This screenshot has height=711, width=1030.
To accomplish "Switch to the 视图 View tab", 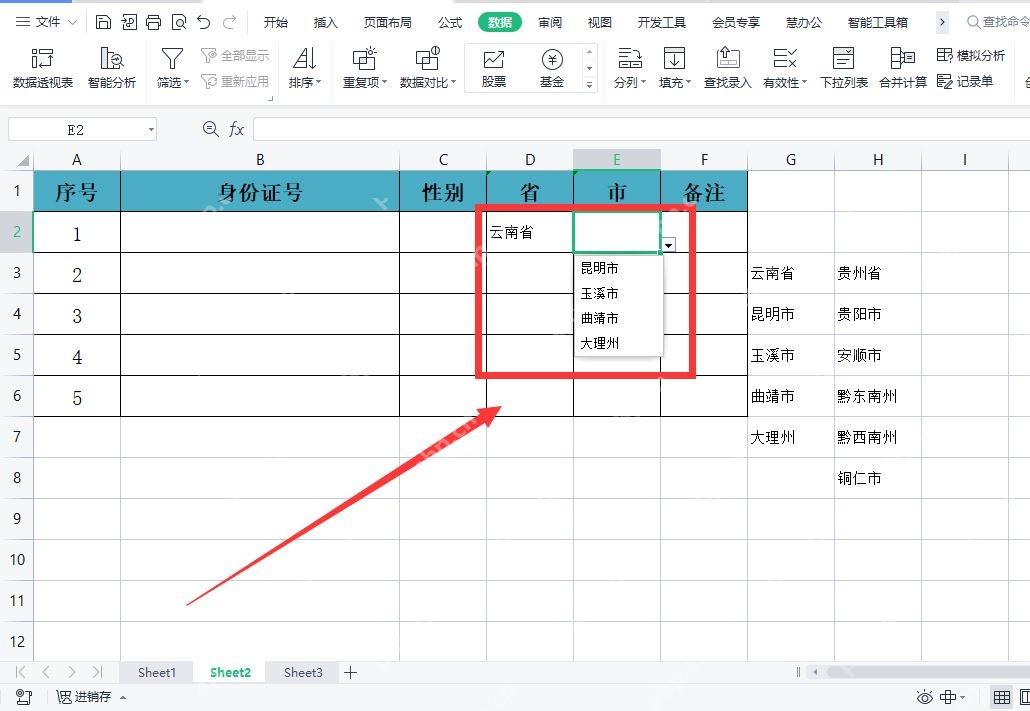I will (599, 22).
